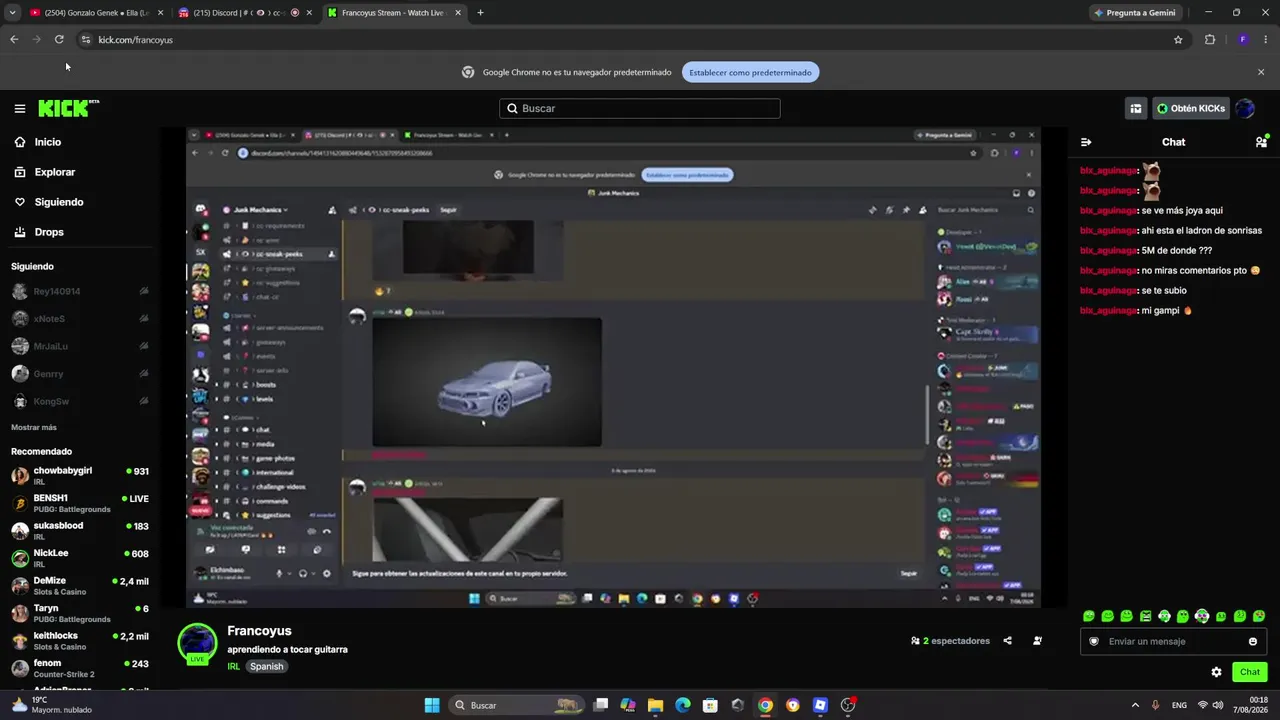
Task: Open volume control in system tray
Action: click(1218, 705)
